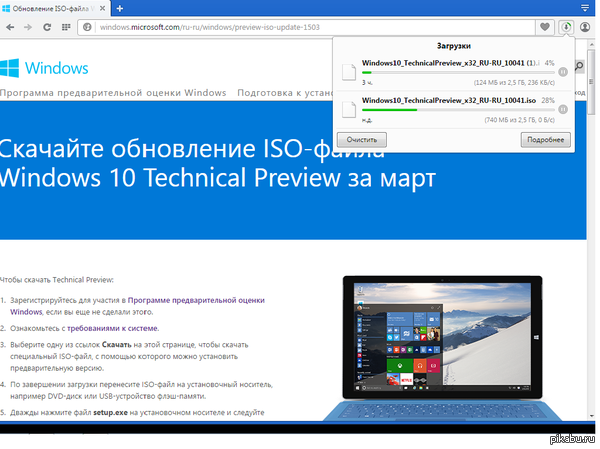Click the bold setup.exe text
The width and height of the screenshot is (600, 449).
point(110,413)
